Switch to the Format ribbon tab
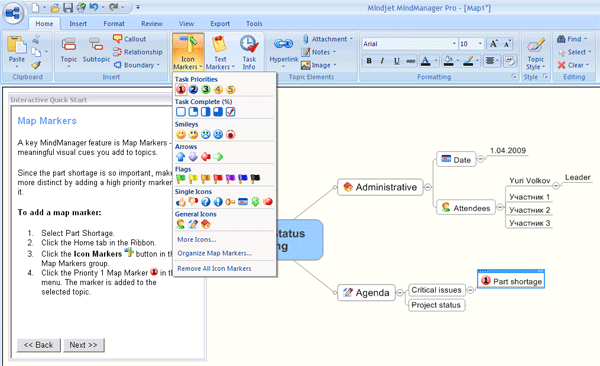The image size is (600, 366). point(114,24)
